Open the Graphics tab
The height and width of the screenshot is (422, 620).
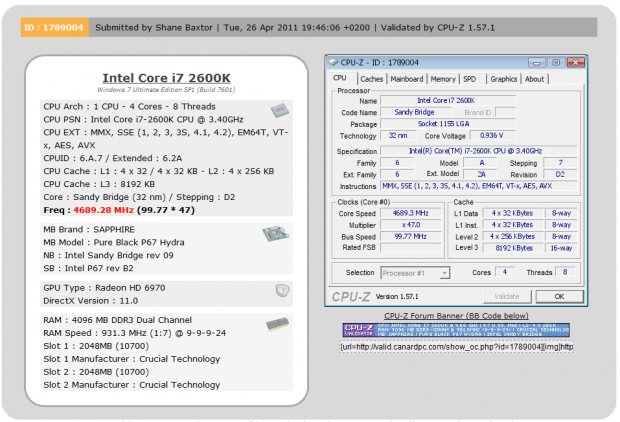(x=503, y=79)
